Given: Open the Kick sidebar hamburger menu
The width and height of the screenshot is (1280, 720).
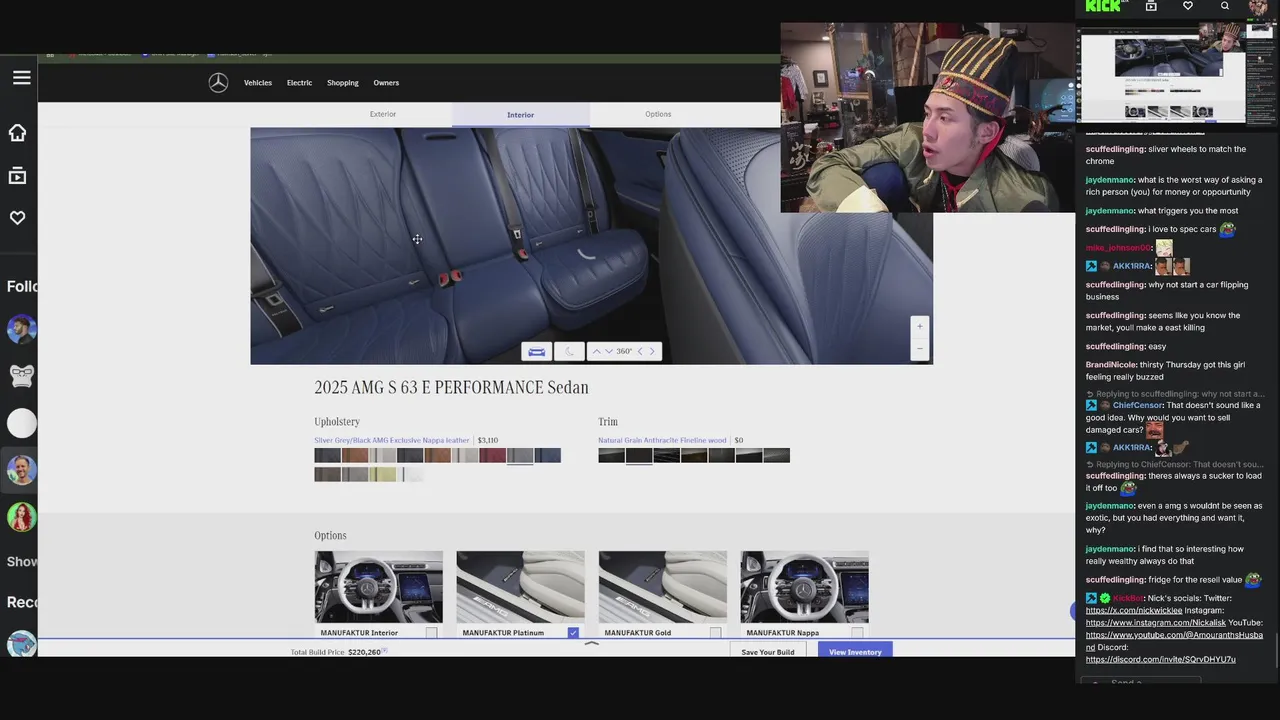Looking at the screenshot, I should click(21, 77).
